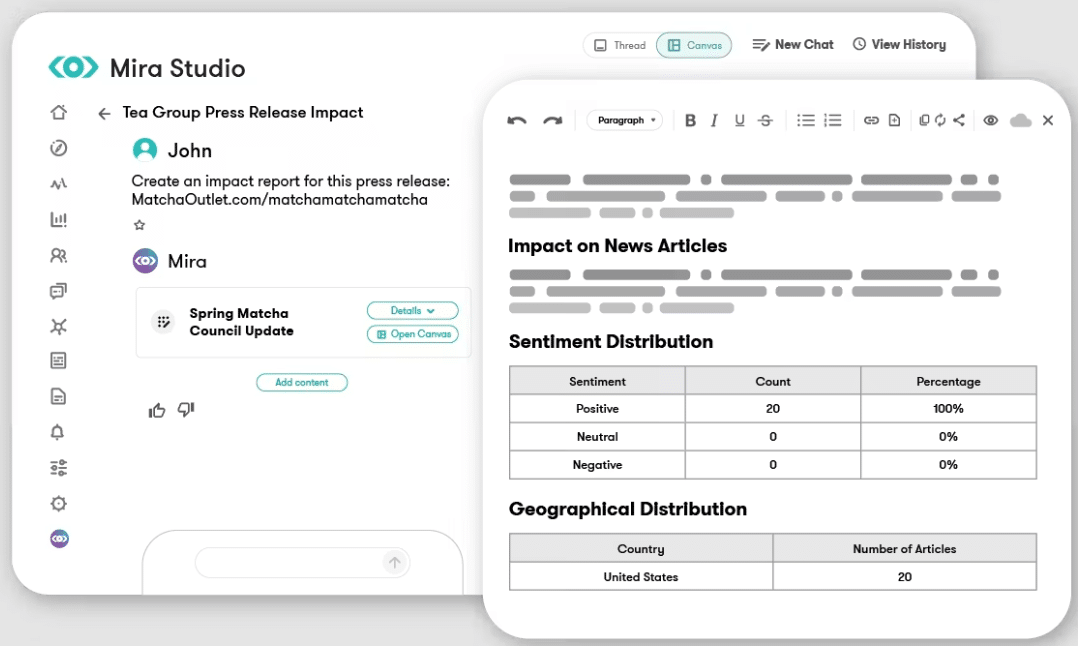This screenshot has width=1078, height=646.
Task: Toggle bold formatting
Action: [690, 120]
